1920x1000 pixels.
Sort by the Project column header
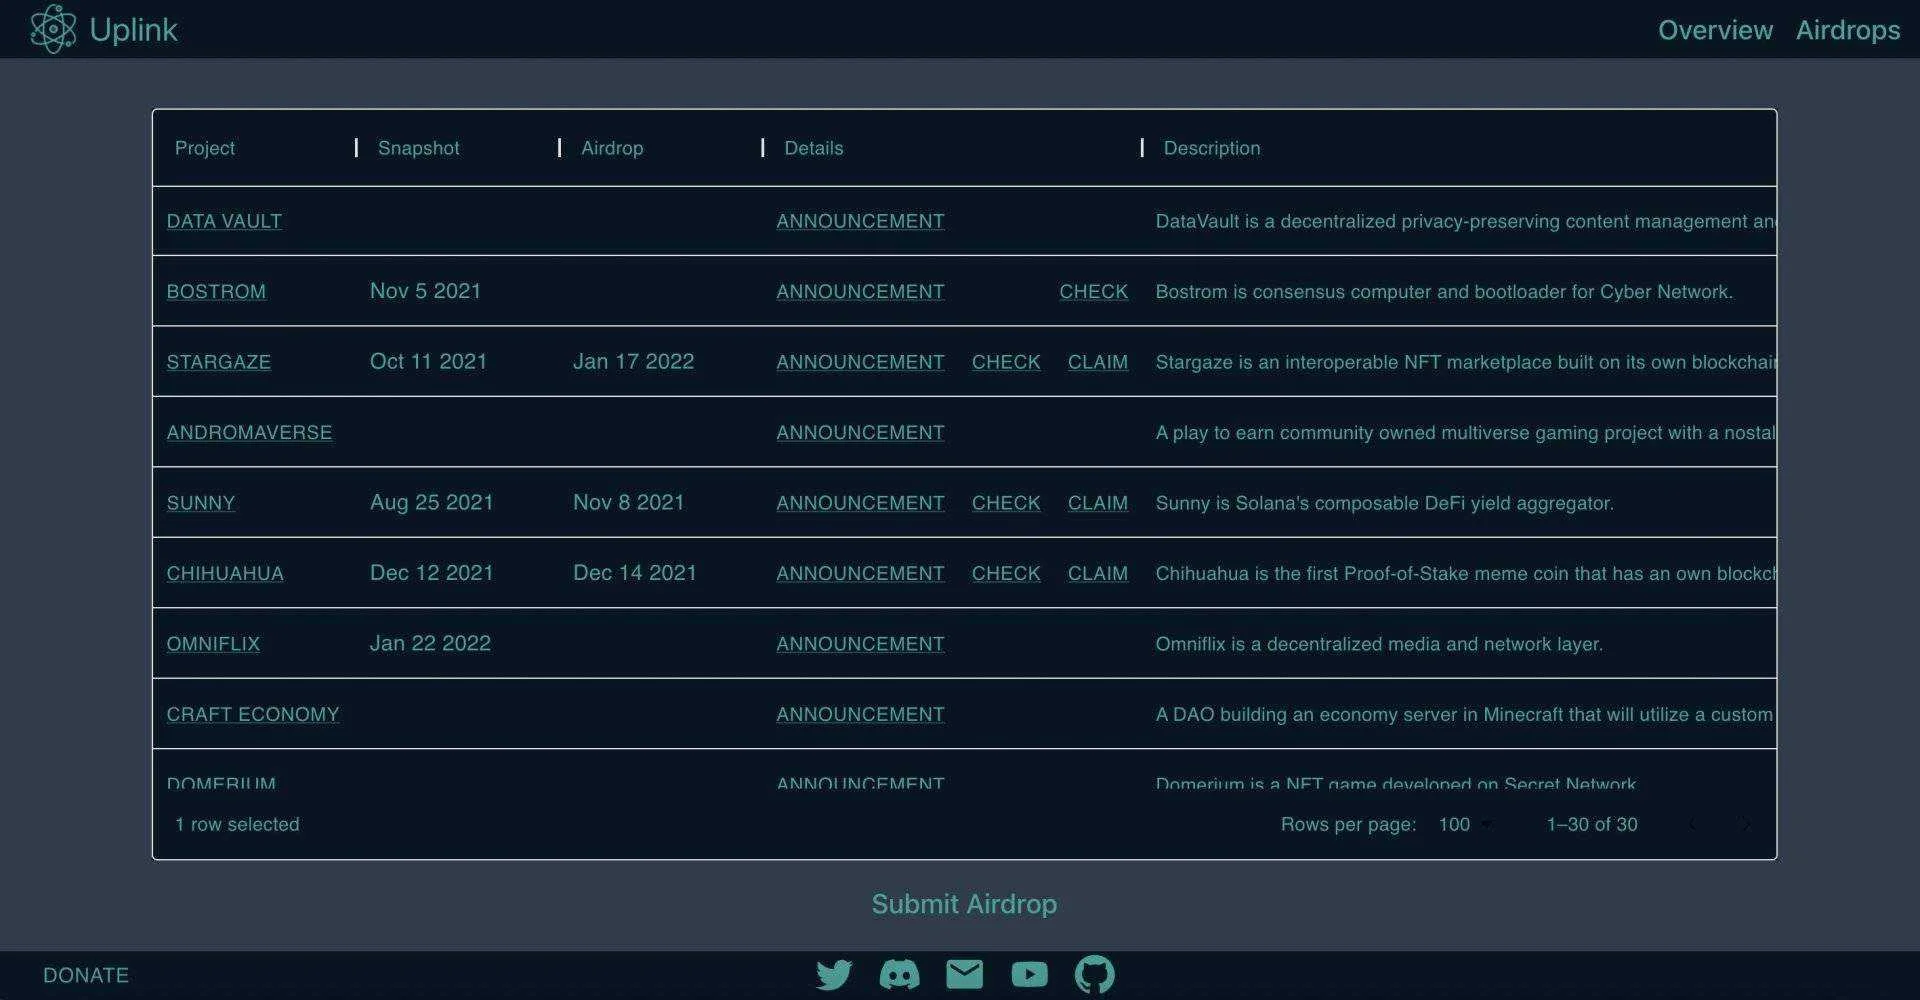coord(205,148)
